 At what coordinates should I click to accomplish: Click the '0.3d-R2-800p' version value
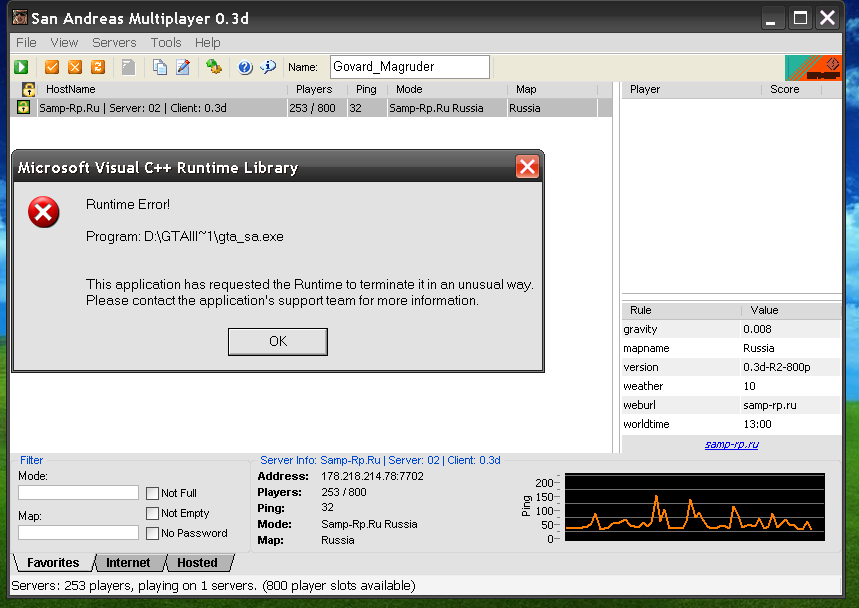[777, 367]
